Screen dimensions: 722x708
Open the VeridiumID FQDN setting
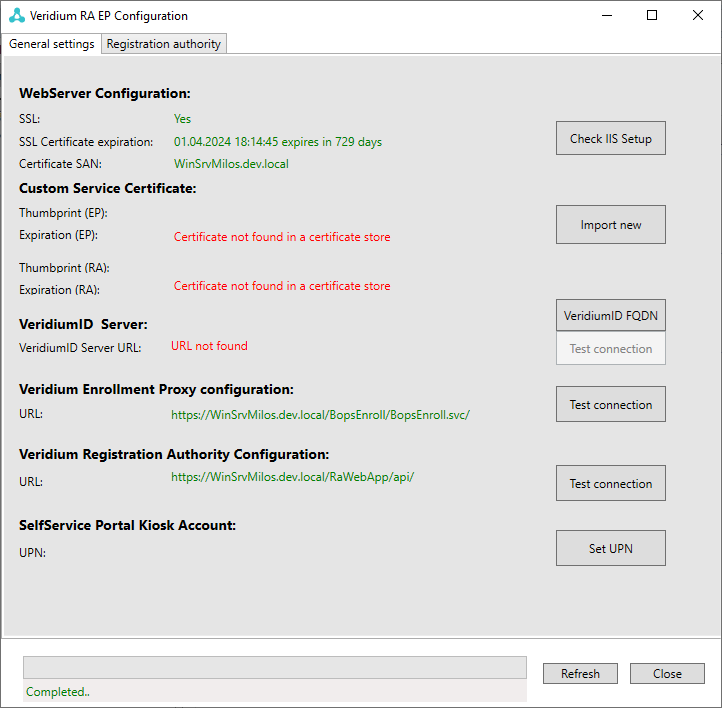click(x=610, y=316)
